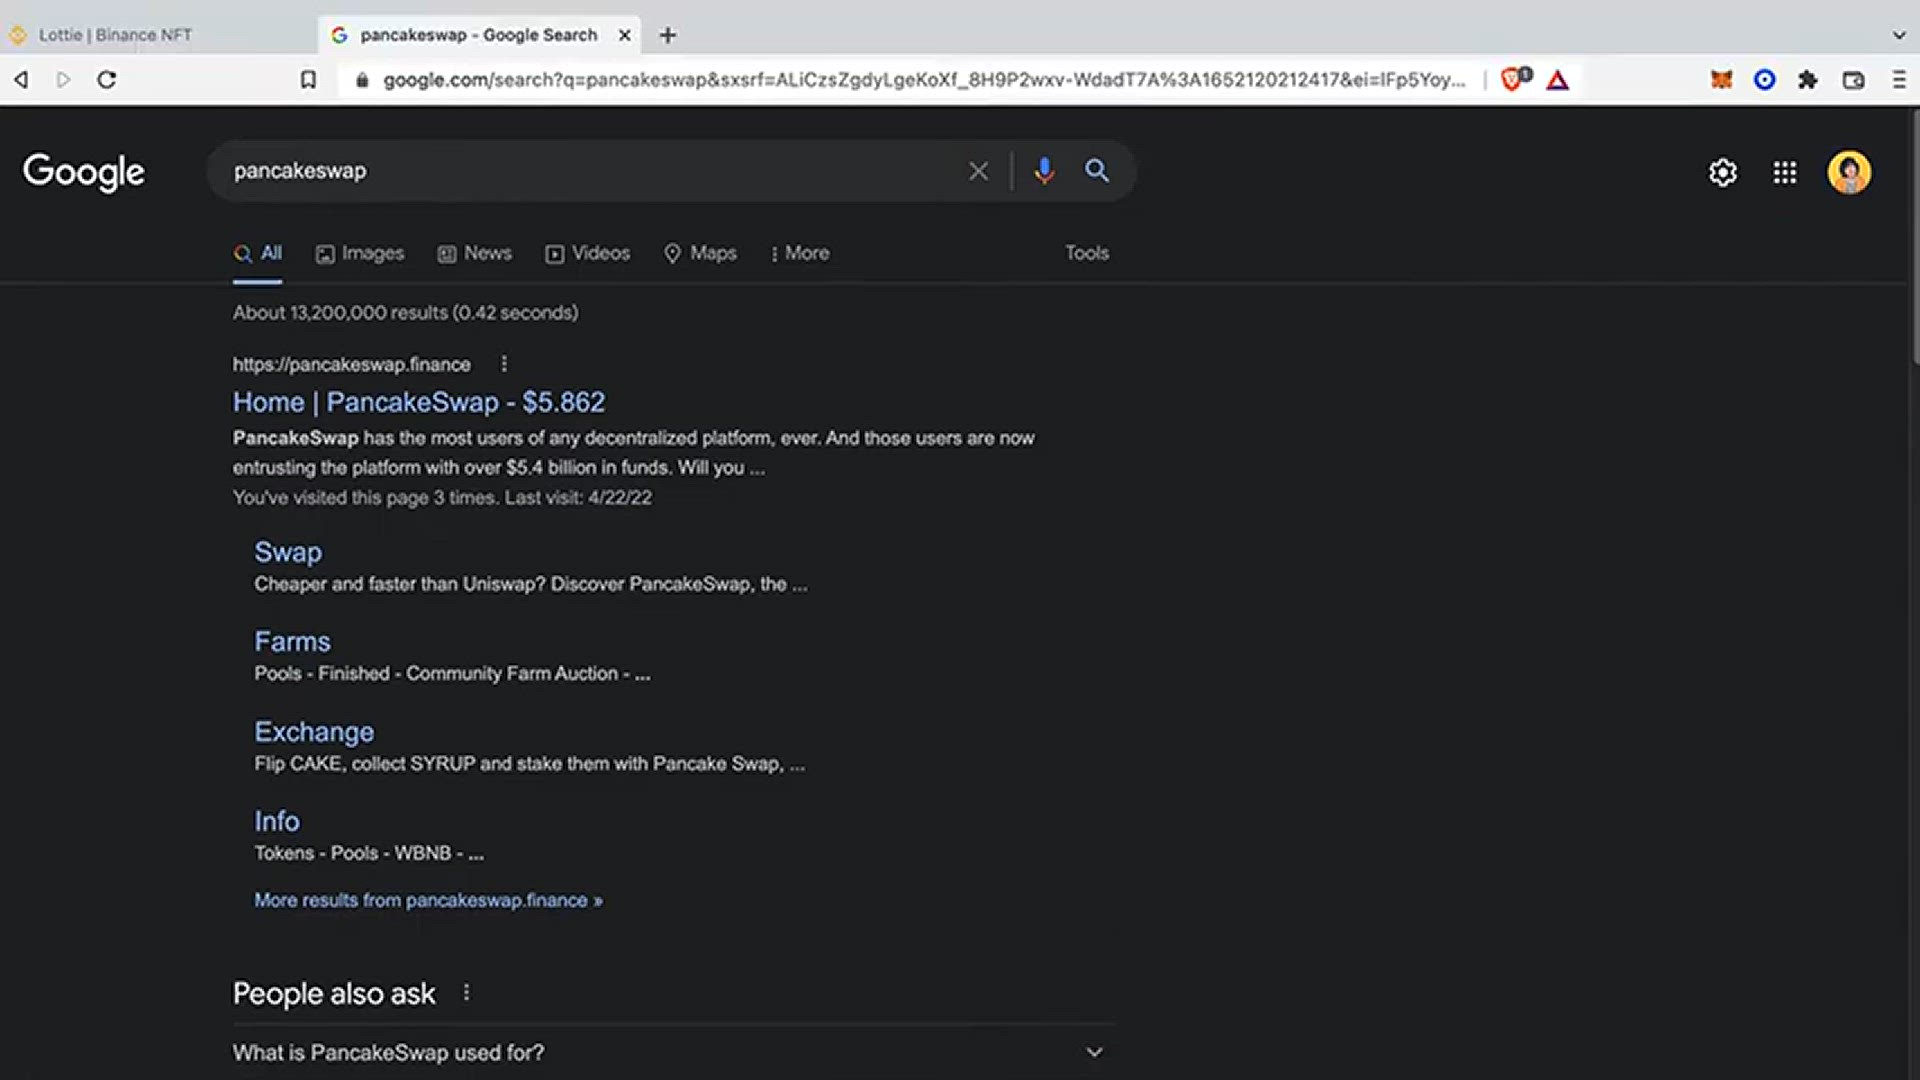Image resolution: width=1920 pixels, height=1080 pixels.
Task: Open People also ask options dots
Action: tap(466, 993)
